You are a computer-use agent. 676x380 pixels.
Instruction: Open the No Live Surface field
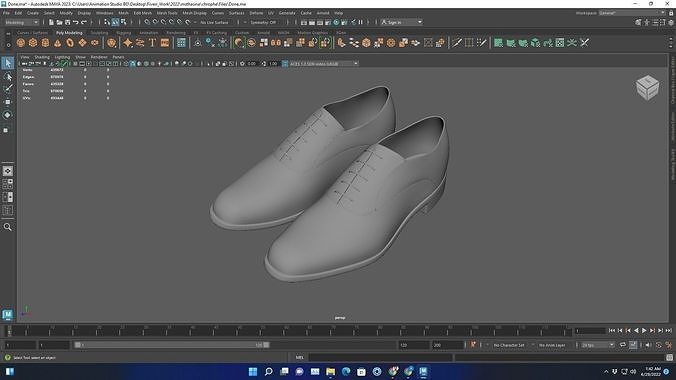point(214,22)
